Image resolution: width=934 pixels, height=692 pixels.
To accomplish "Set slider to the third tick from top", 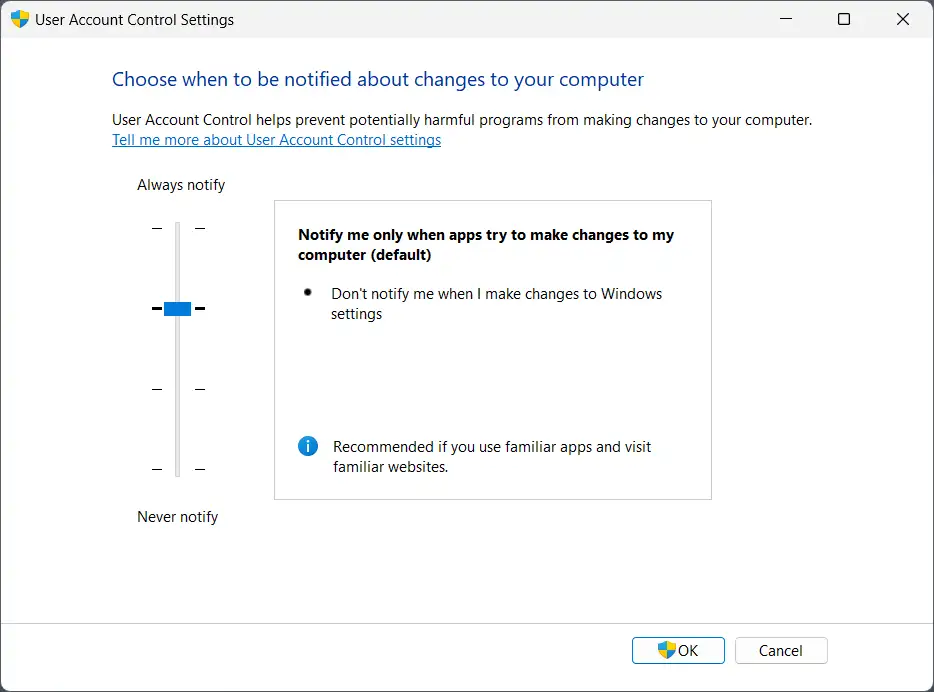I will (177, 389).
